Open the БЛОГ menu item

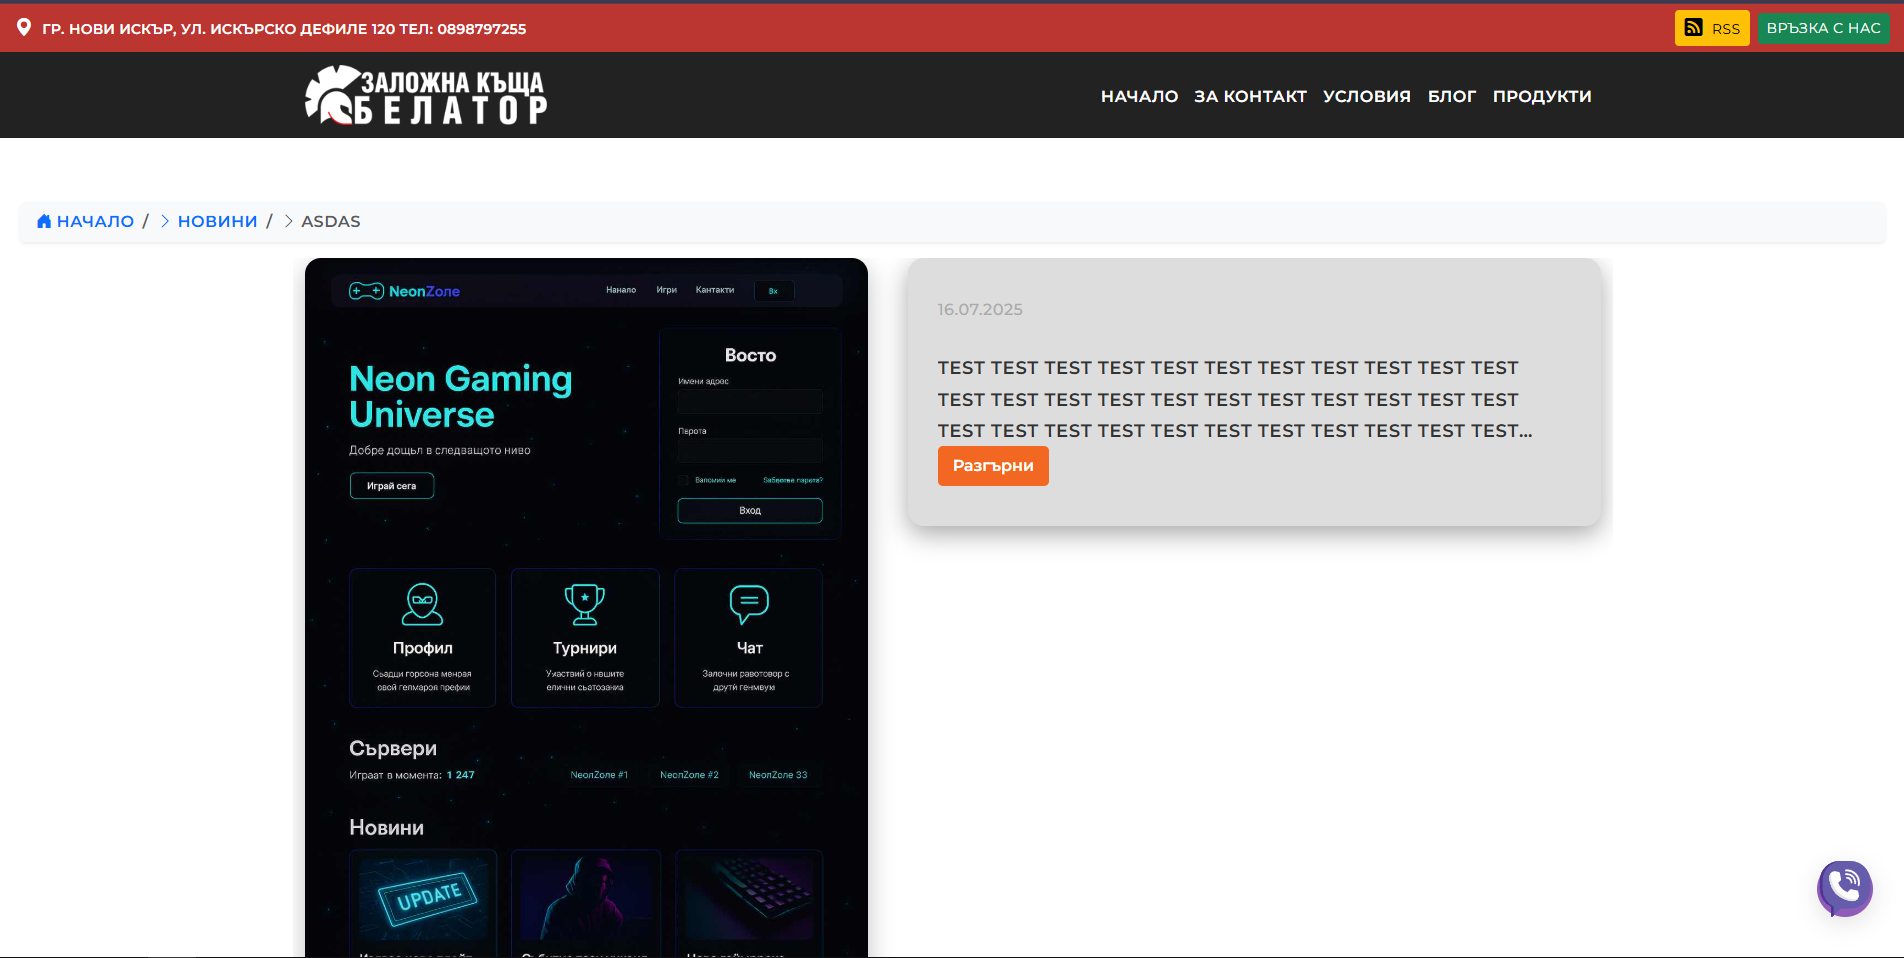click(x=1451, y=96)
